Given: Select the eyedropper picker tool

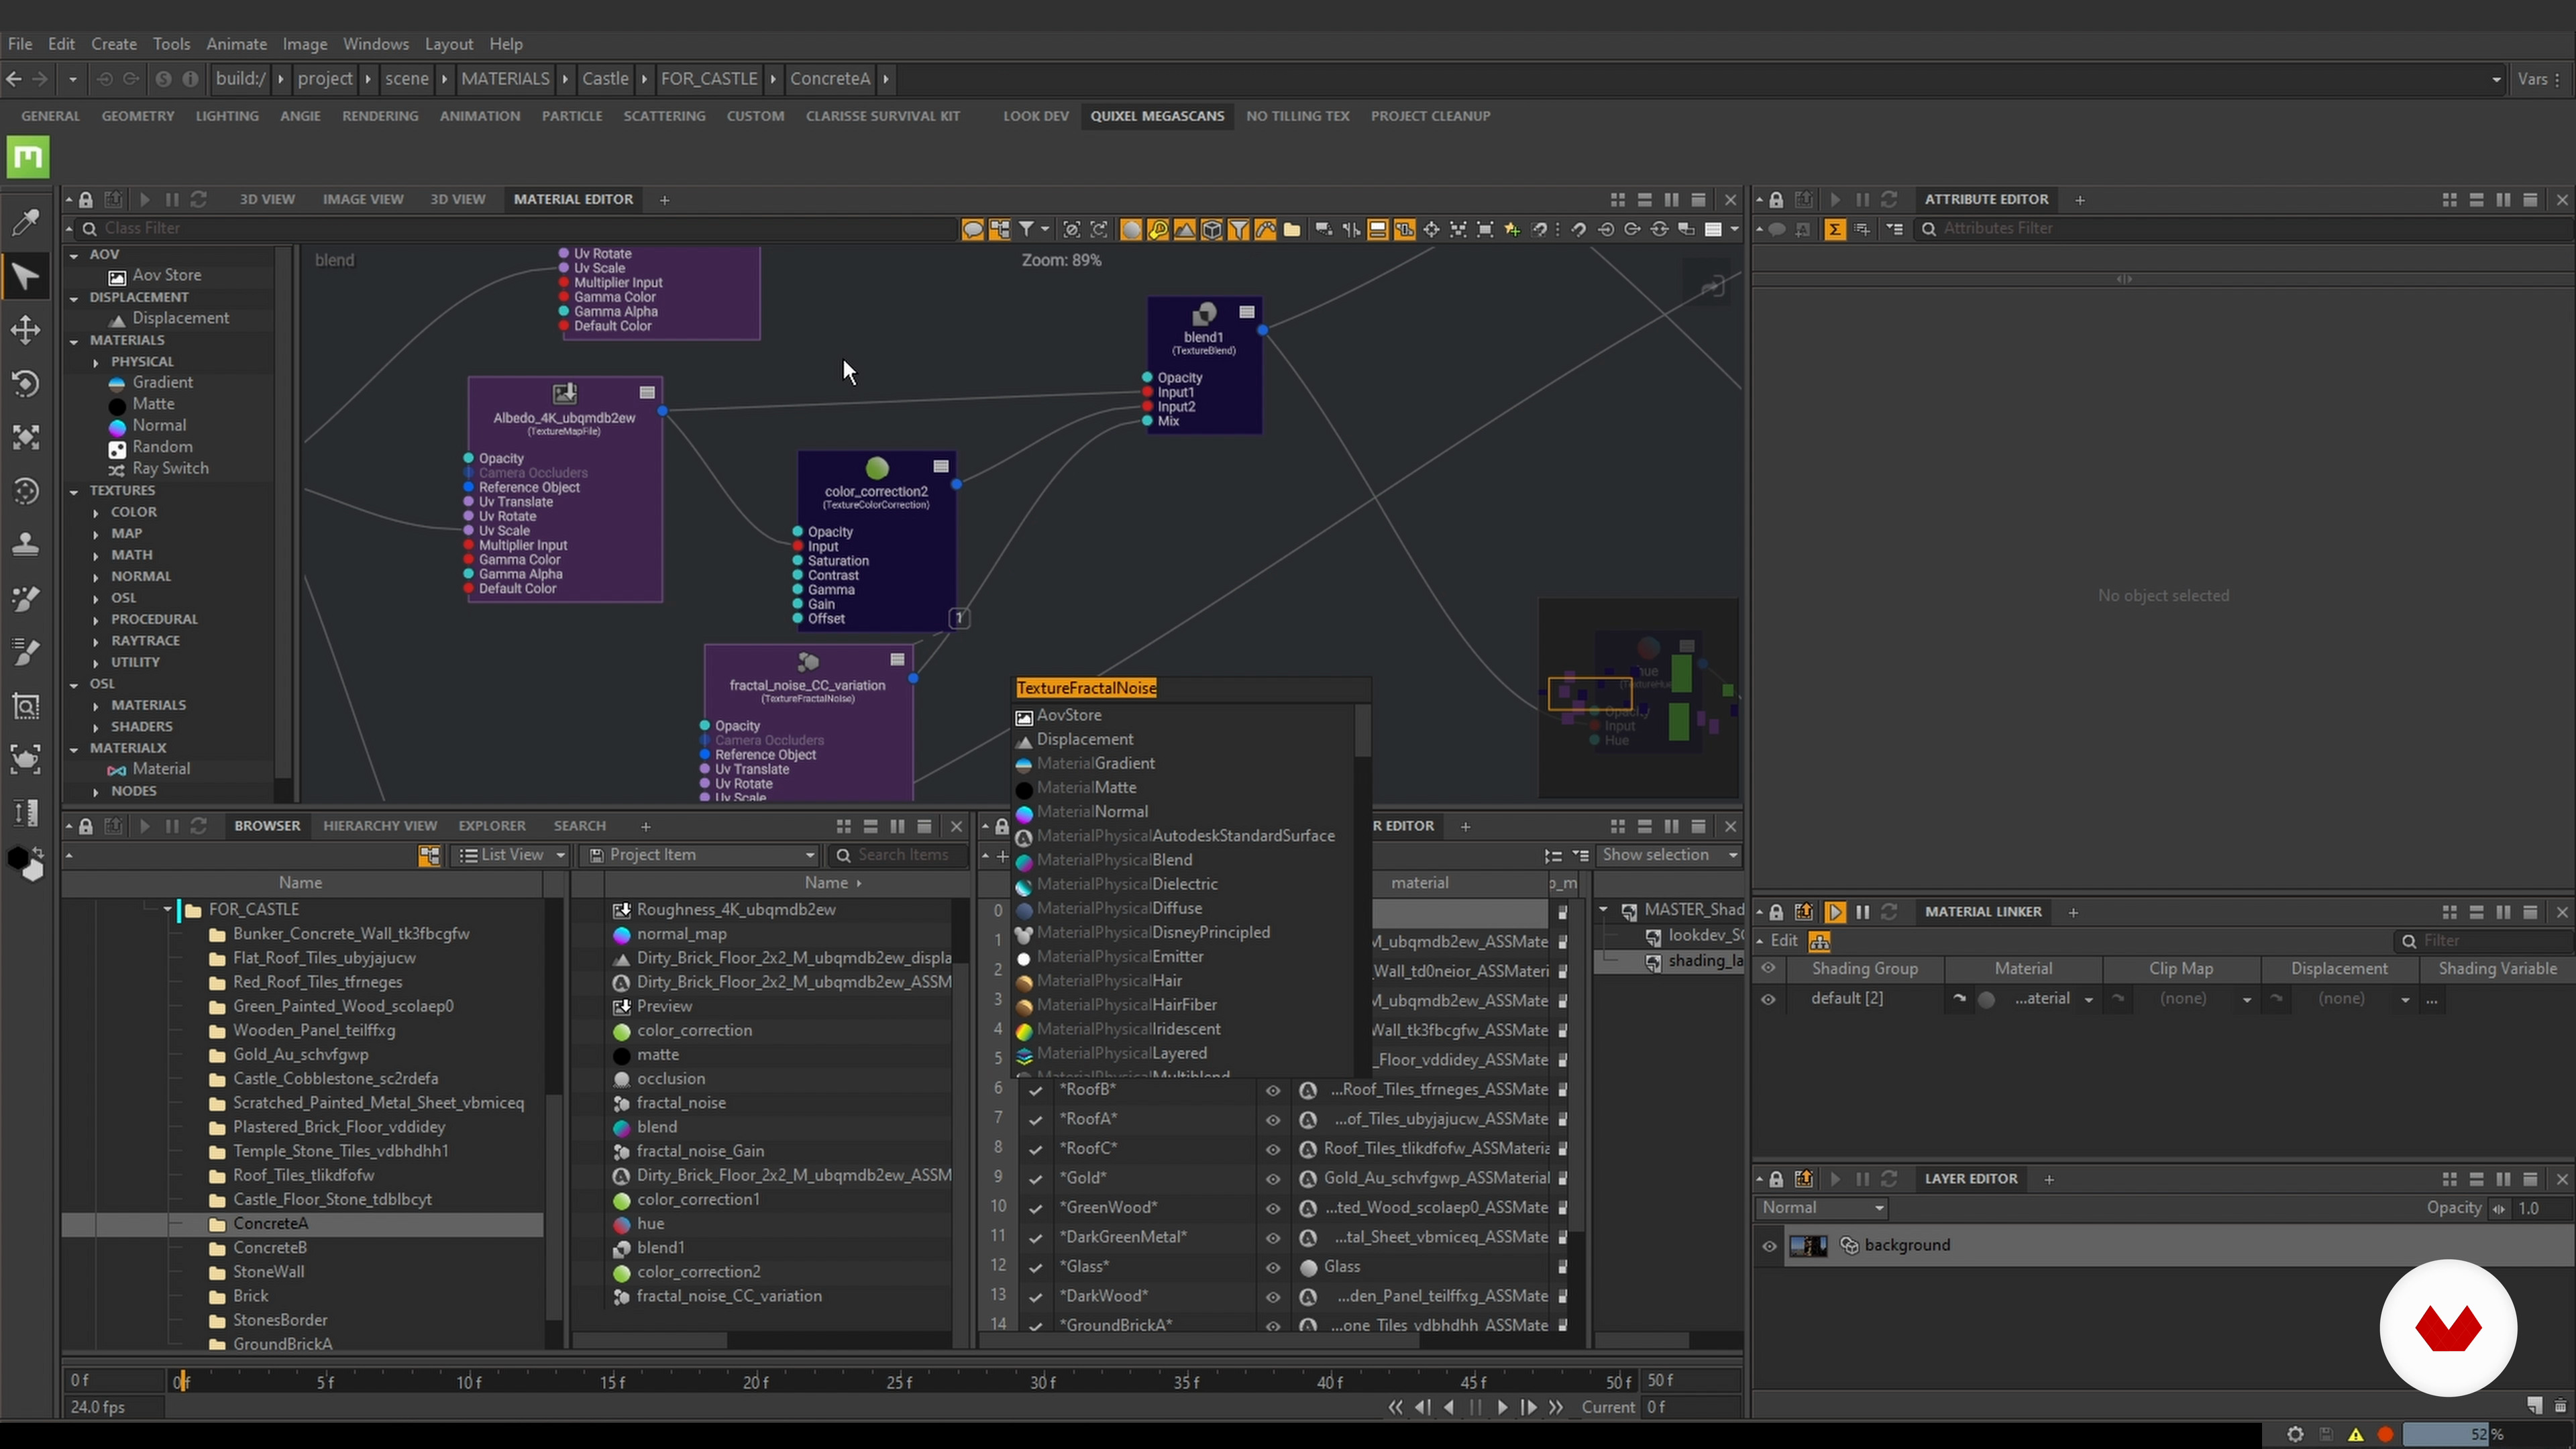Looking at the screenshot, I should (x=25, y=222).
